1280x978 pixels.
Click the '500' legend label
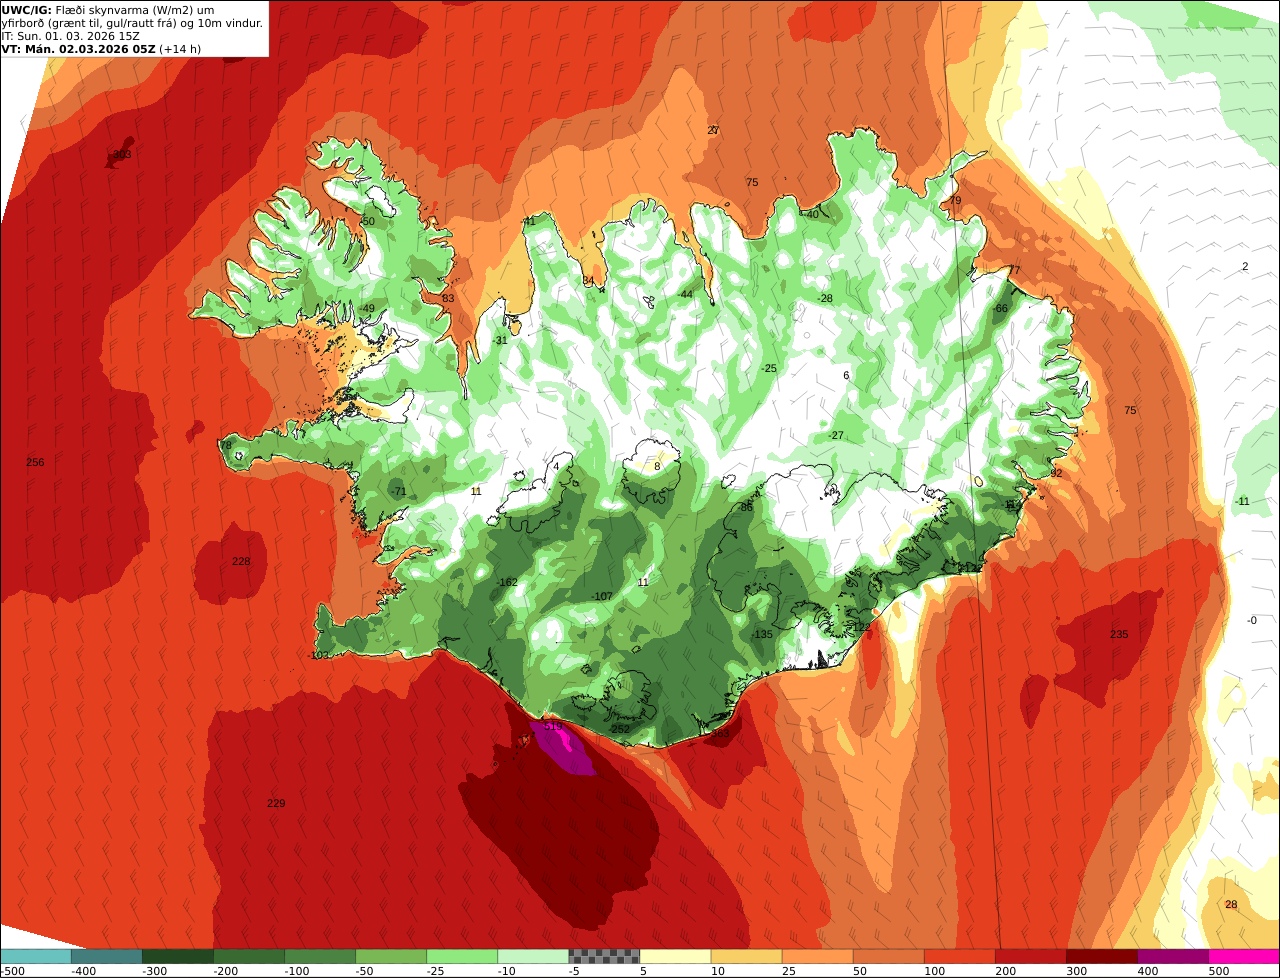click(x=1218, y=971)
